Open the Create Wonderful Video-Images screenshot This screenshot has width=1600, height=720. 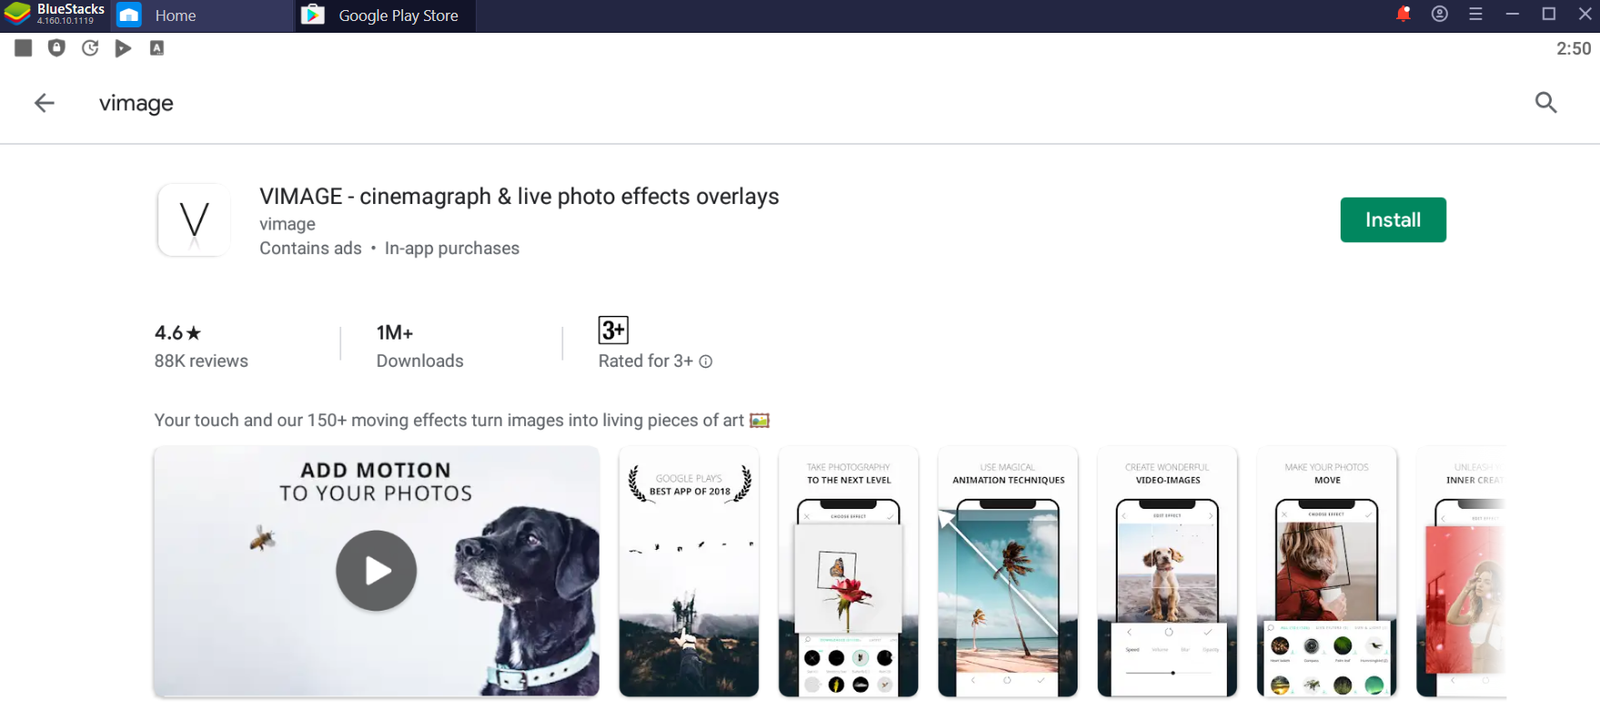coord(1167,571)
